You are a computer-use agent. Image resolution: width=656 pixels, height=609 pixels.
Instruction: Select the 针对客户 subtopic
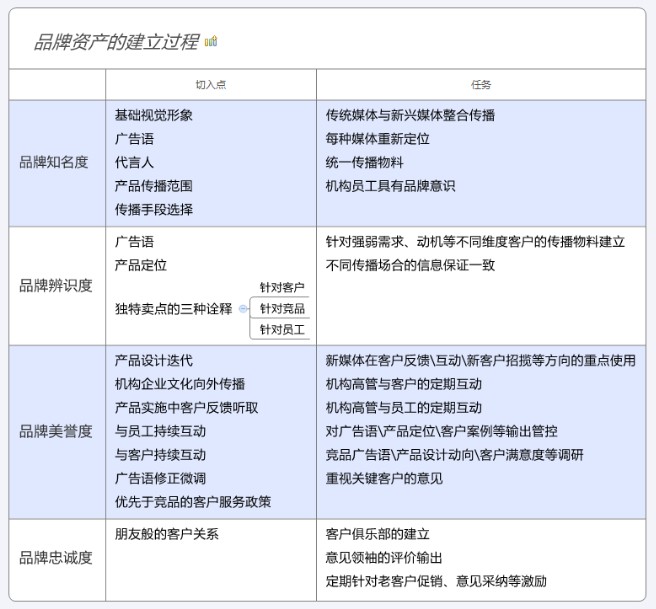(282, 288)
